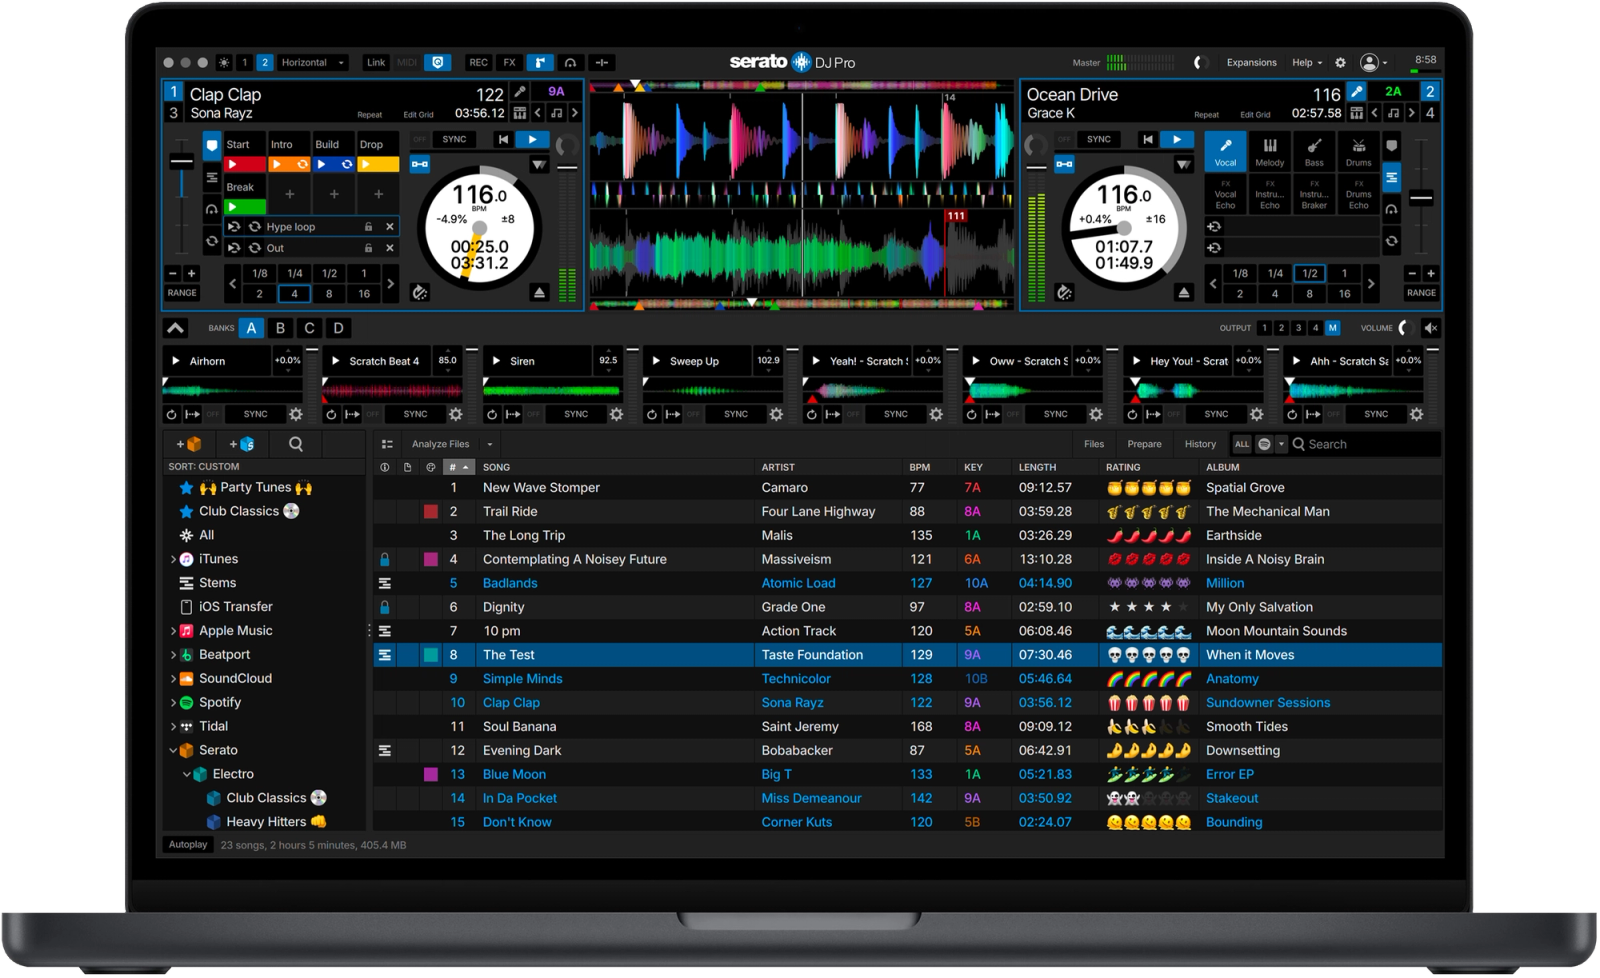Open settings gear for the Airhorn sample slot
This screenshot has height=978, width=1600.
coord(296,414)
